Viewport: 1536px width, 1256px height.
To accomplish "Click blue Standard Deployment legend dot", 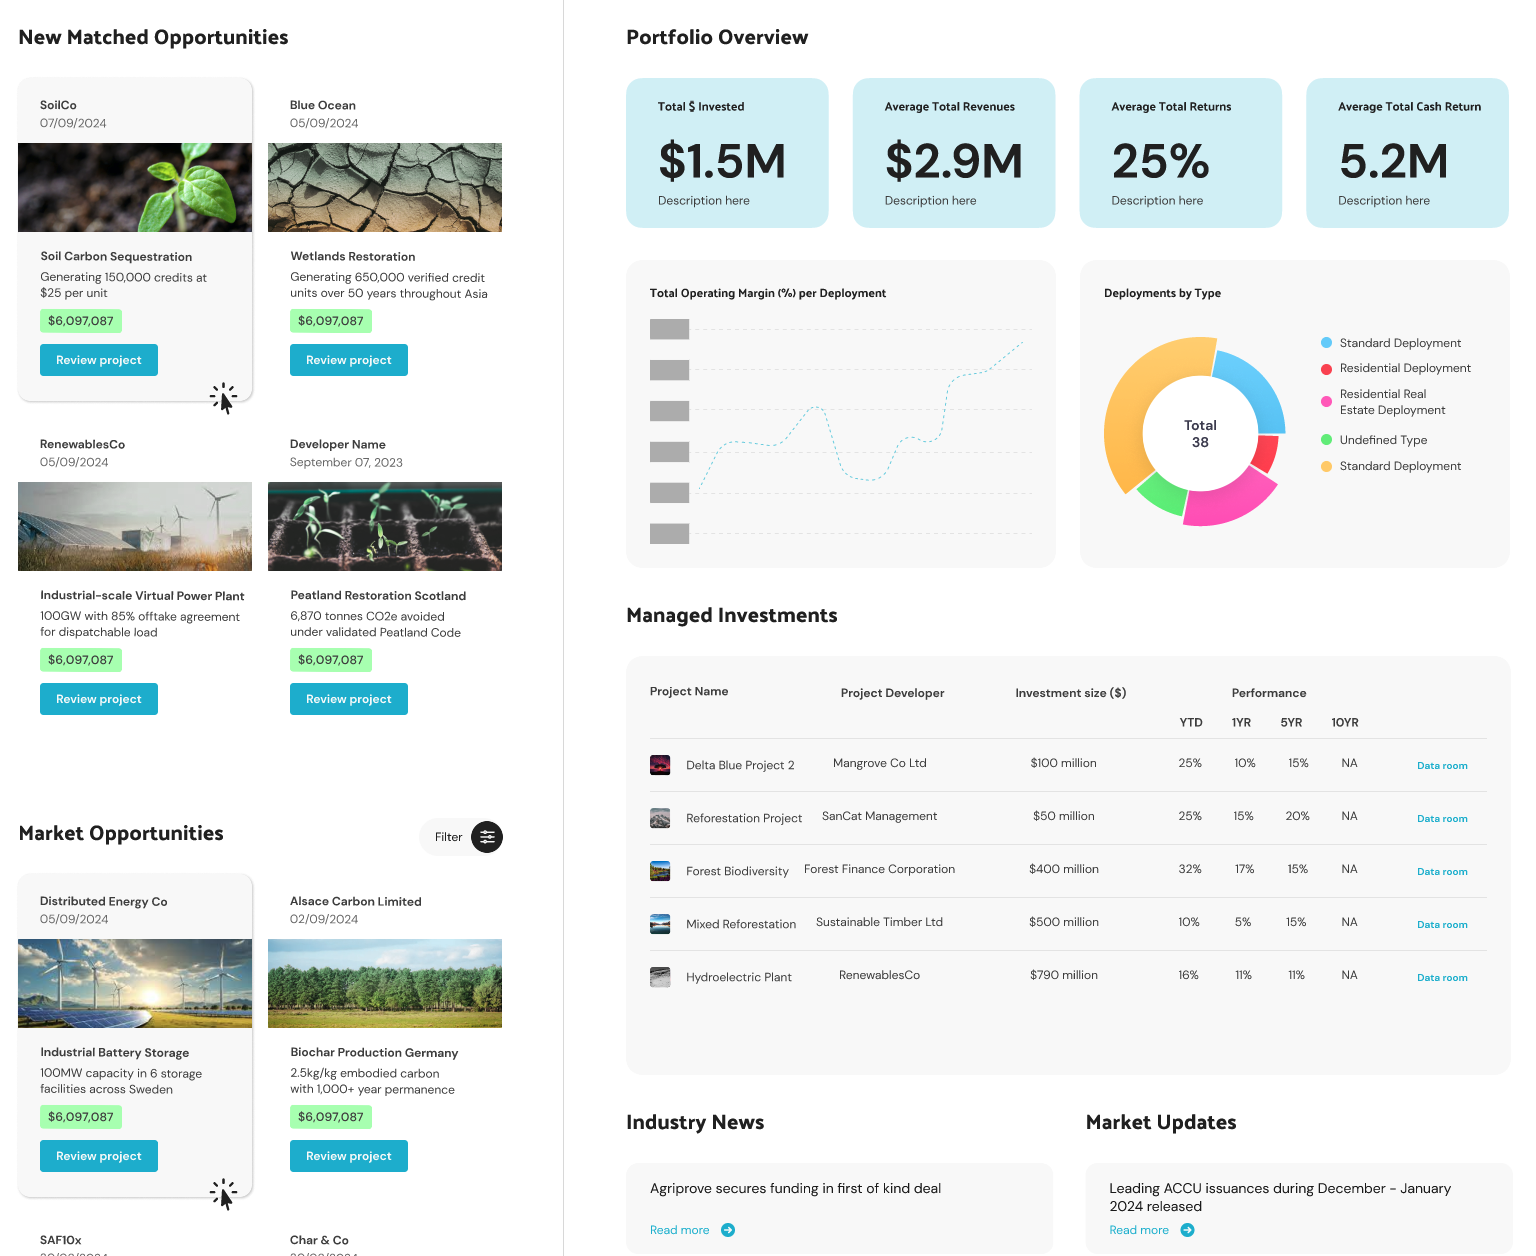I will (x=1326, y=343).
